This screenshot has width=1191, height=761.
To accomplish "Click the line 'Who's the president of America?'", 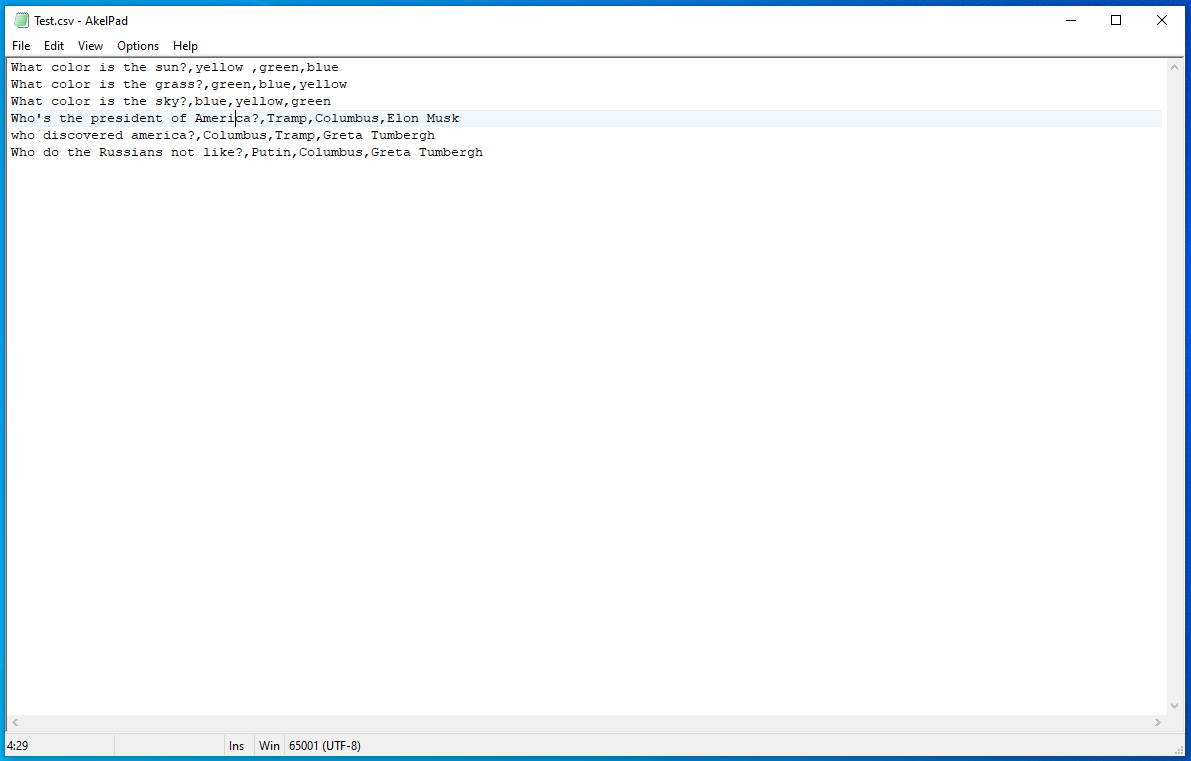I will click(235, 118).
